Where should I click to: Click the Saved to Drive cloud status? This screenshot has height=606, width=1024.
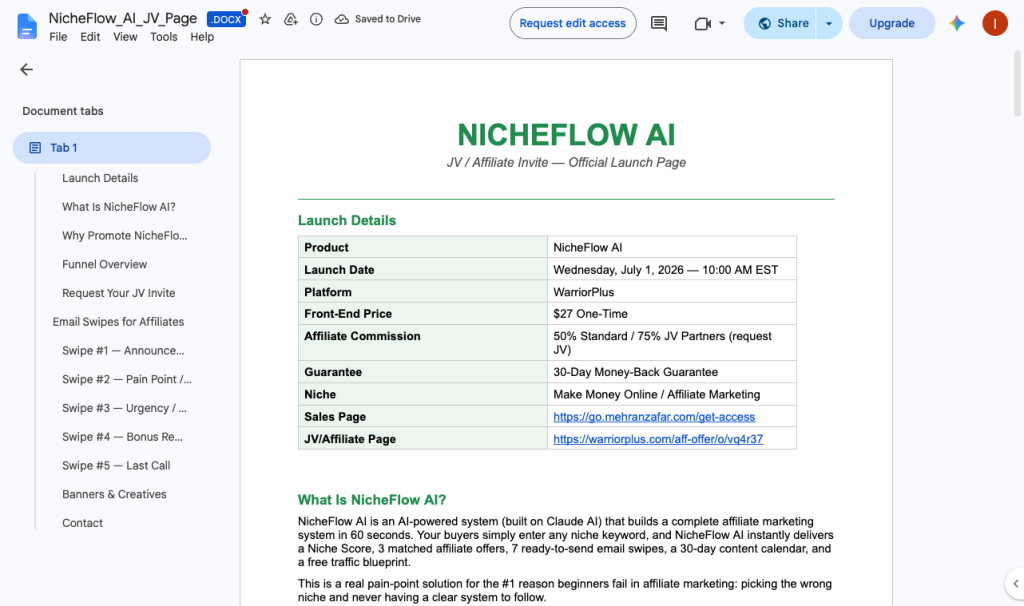(377, 19)
